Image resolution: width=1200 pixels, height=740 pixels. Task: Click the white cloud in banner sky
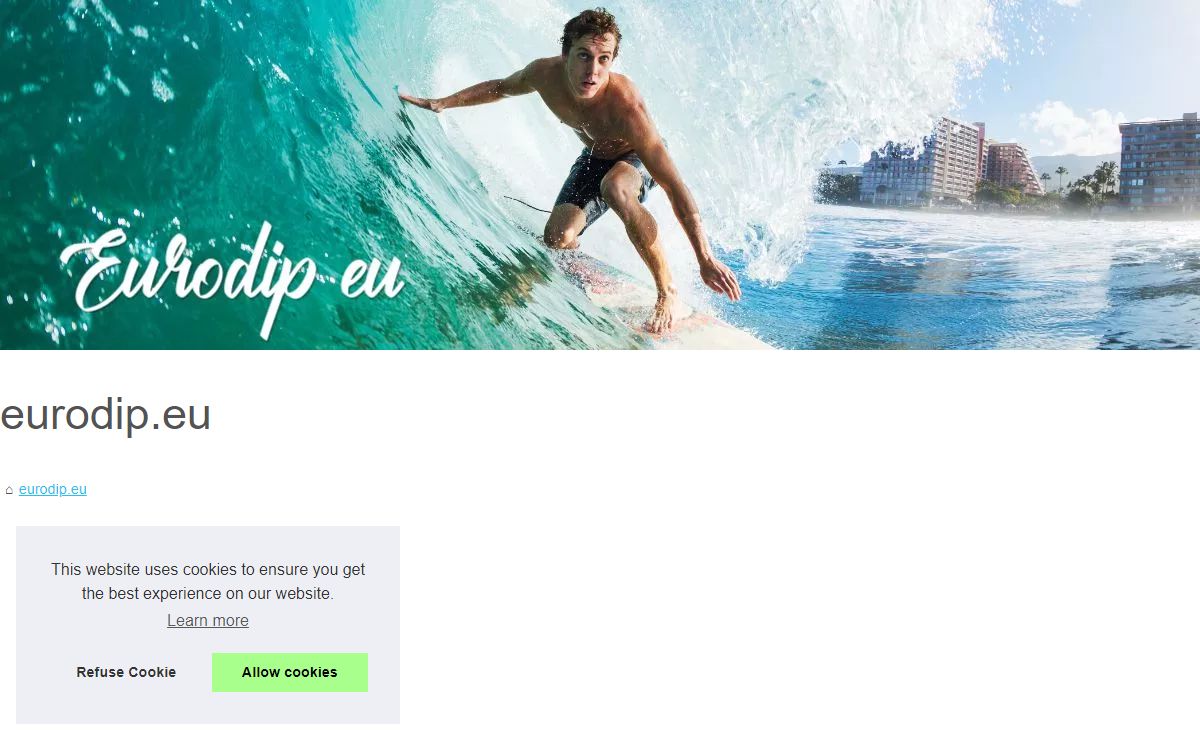(x=1070, y=128)
